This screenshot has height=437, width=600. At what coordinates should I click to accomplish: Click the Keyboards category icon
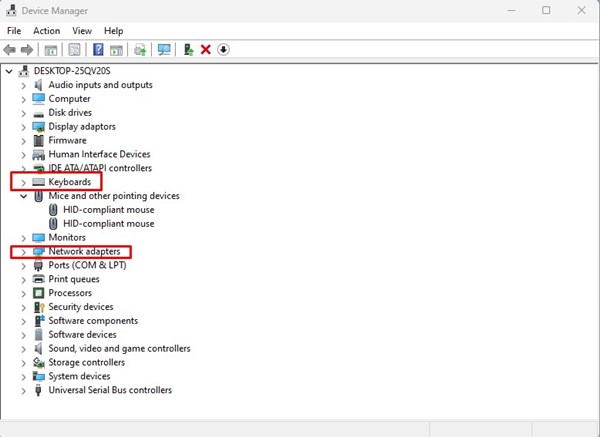click(x=38, y=182)
